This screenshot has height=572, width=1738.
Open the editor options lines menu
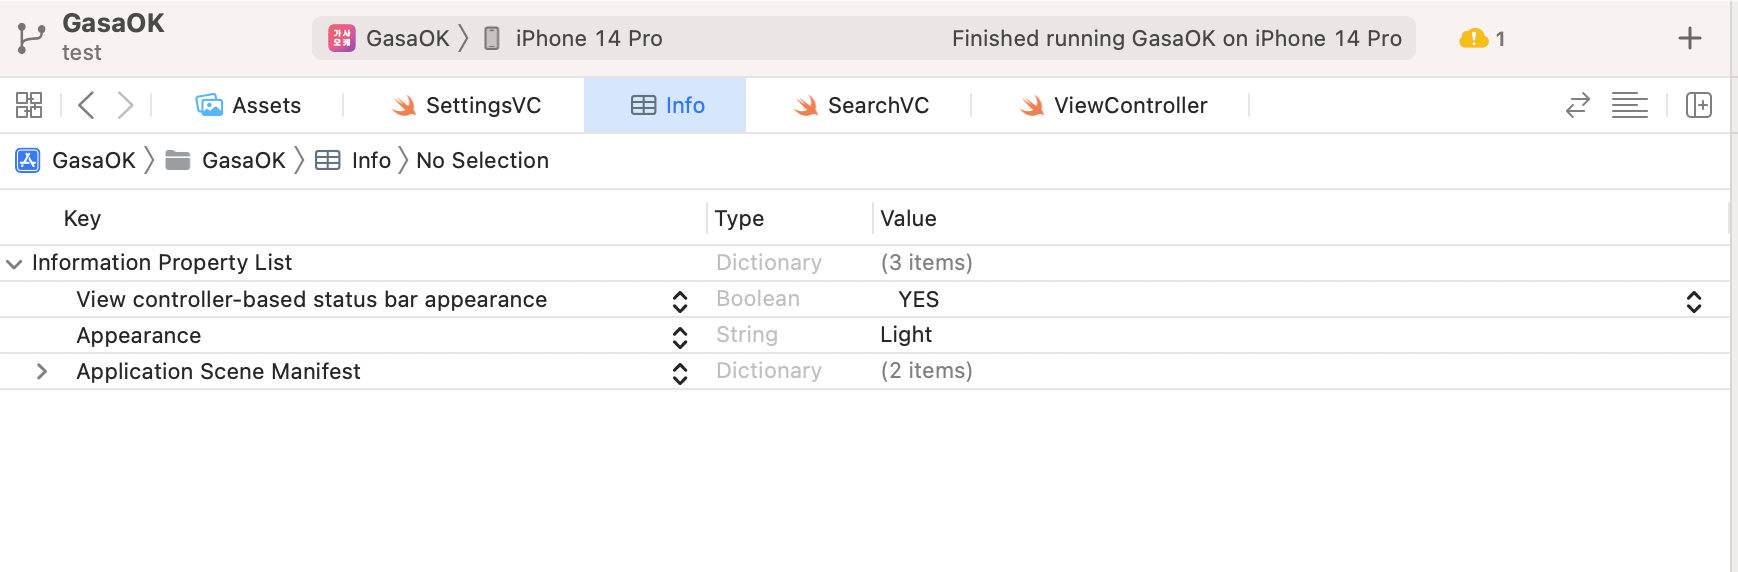click(x=1629, y=105)
